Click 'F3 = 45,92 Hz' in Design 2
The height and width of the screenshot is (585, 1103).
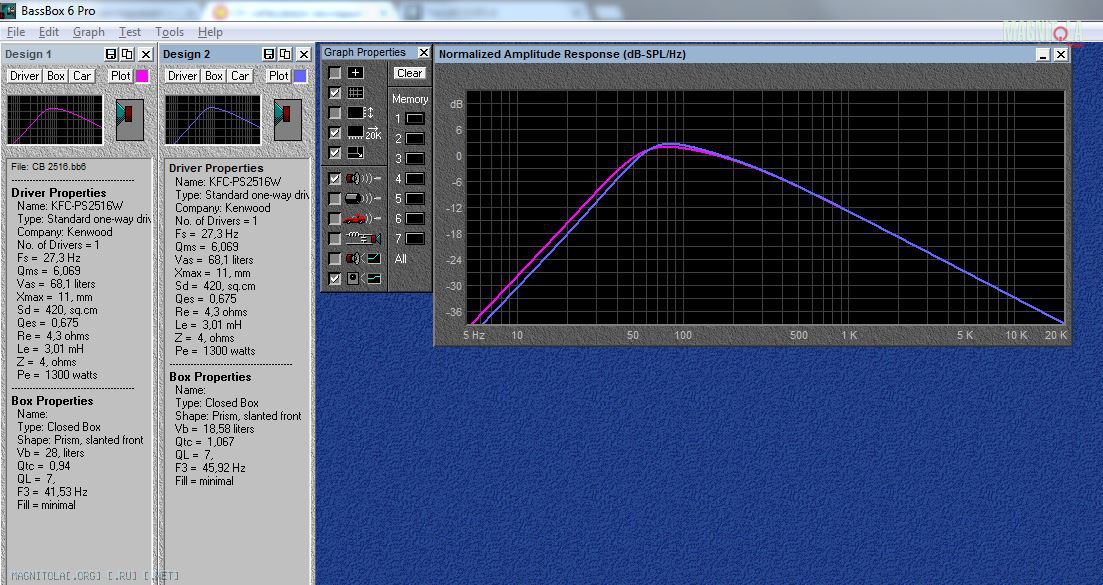pos(210,468)
